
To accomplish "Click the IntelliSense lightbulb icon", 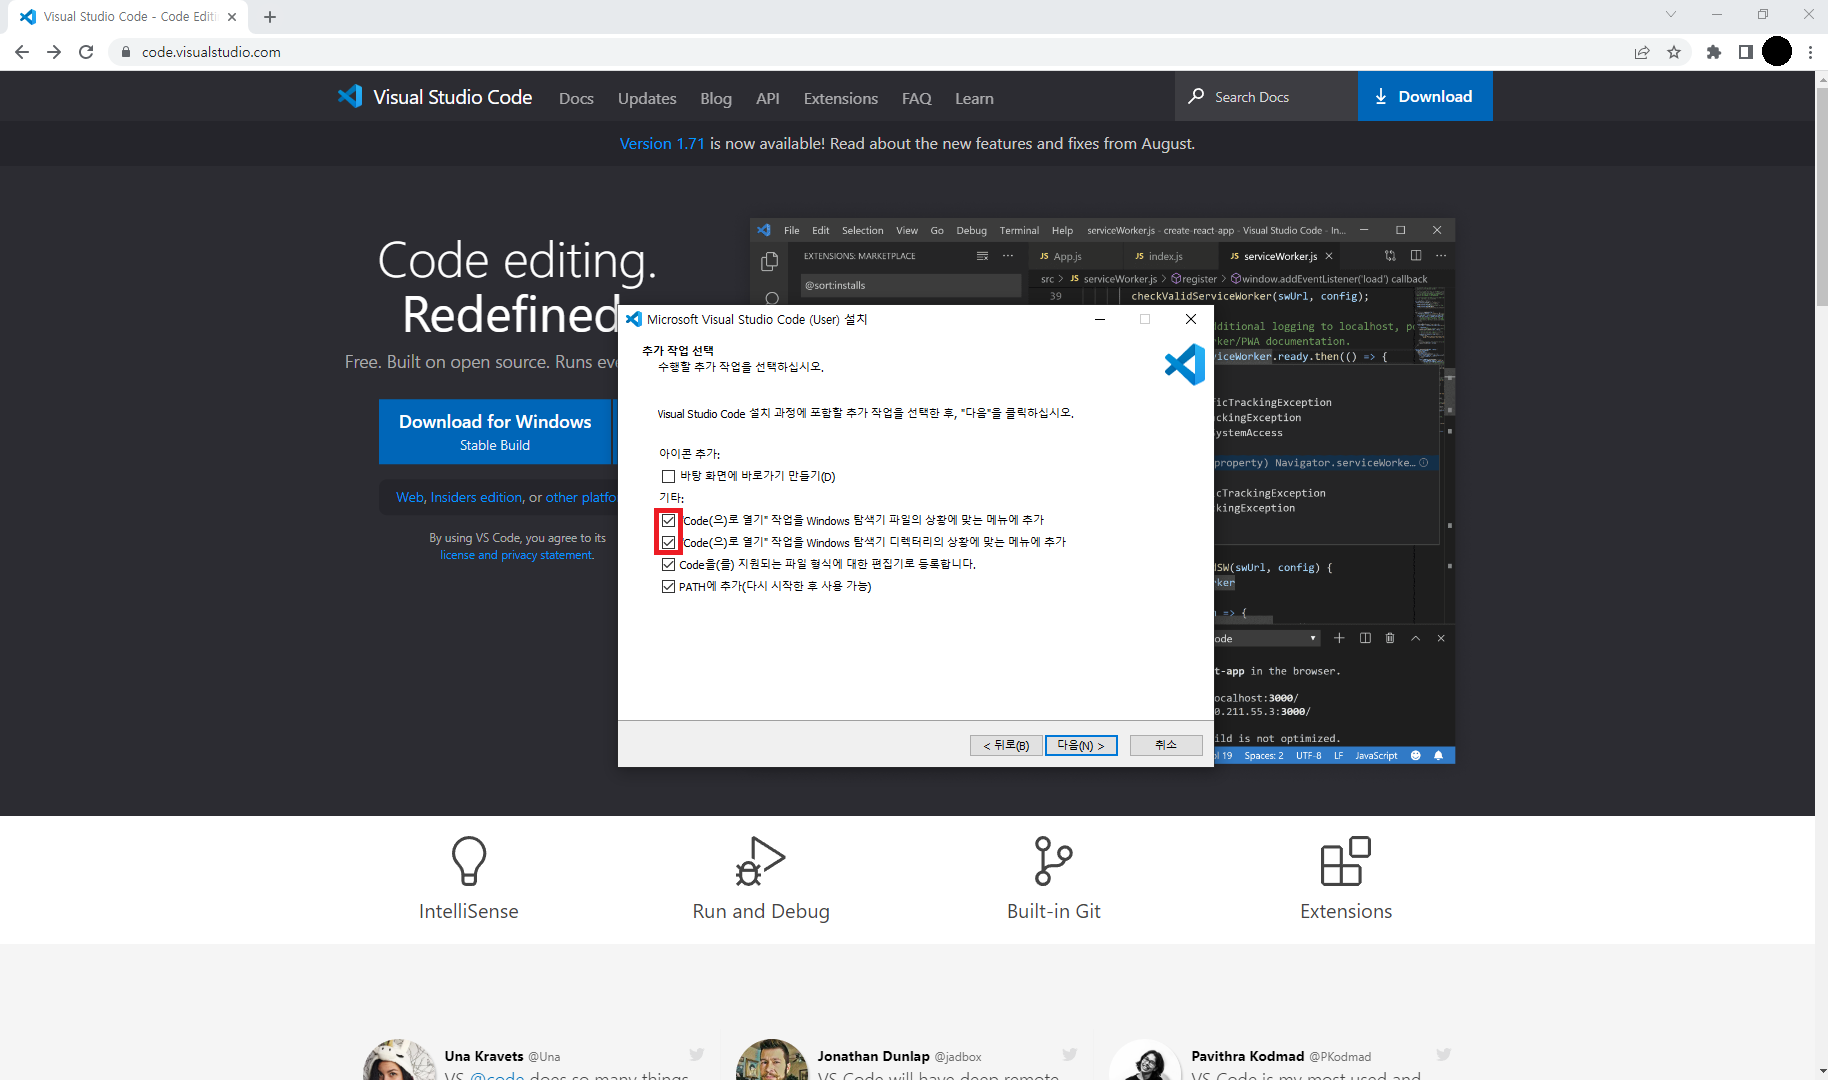I will coord(468,861).
